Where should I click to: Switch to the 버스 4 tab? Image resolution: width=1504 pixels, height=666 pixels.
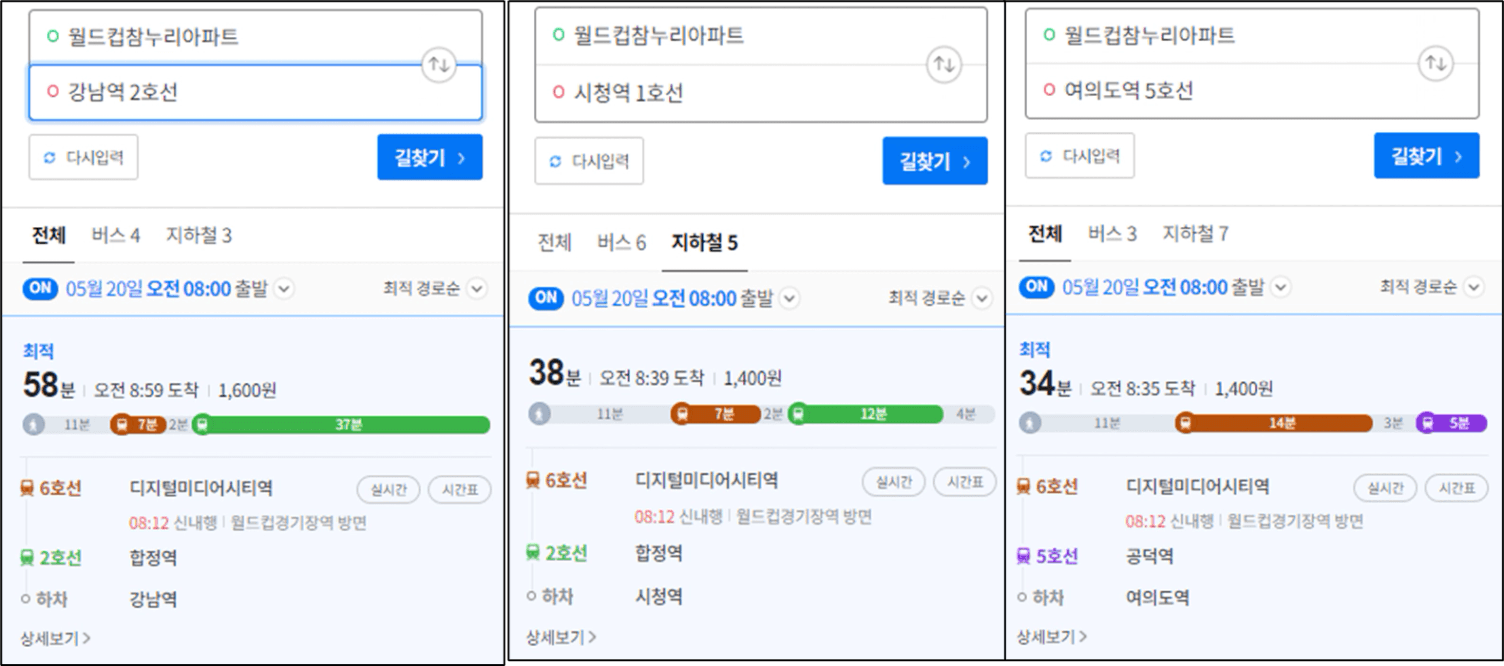click(116, 236)
